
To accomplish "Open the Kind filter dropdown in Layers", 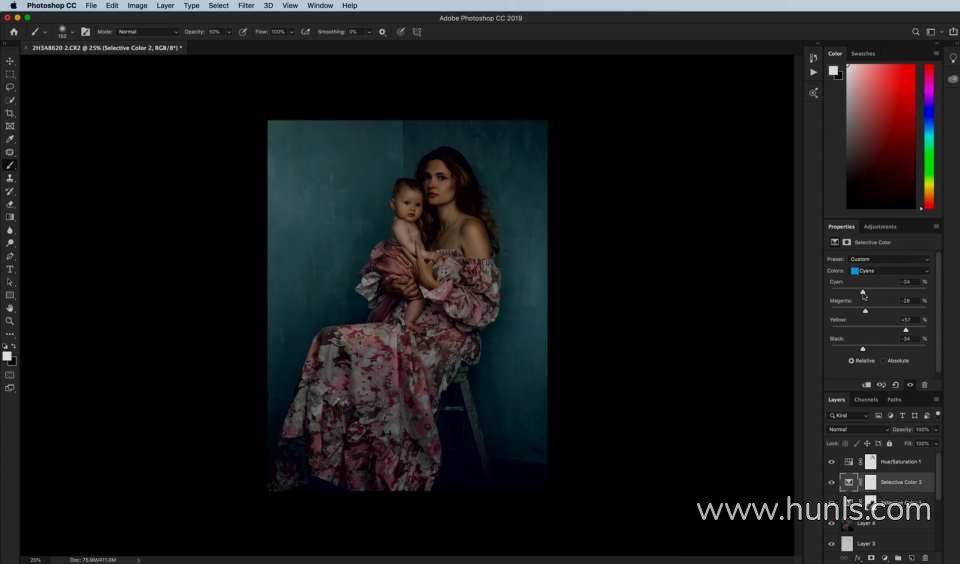I will (x=848, y=415).
